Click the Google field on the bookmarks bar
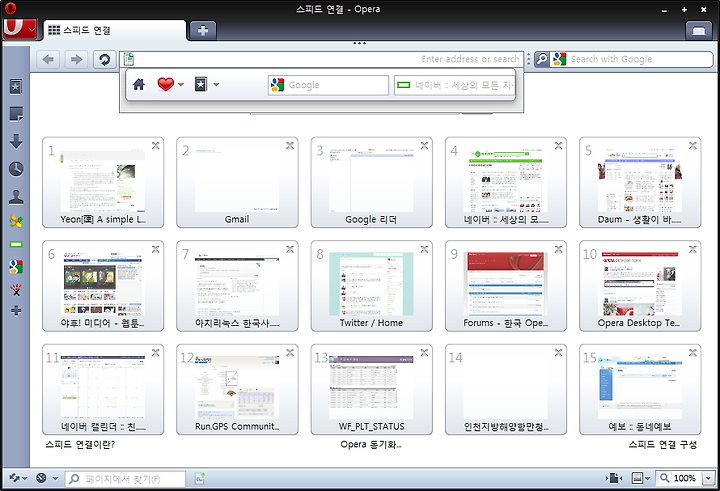The height and width of the screenshot is (491, 720). (x=328, y=85)
